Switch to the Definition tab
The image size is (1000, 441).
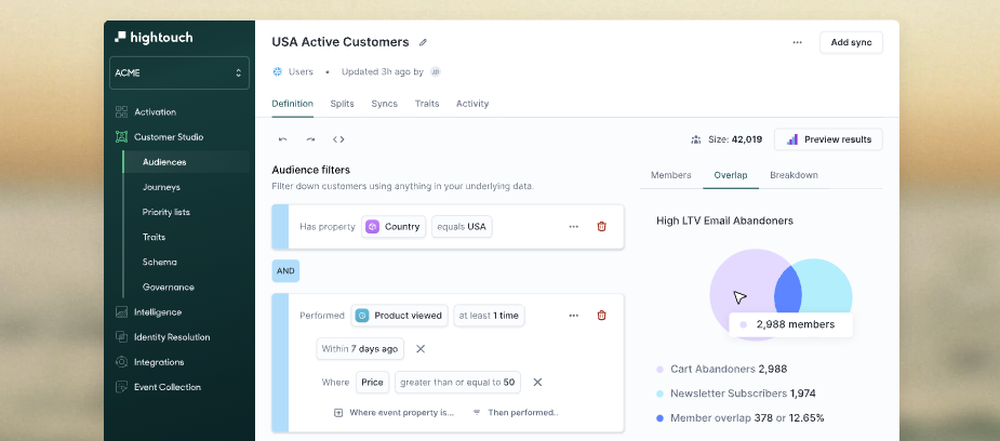coord(292,103)
